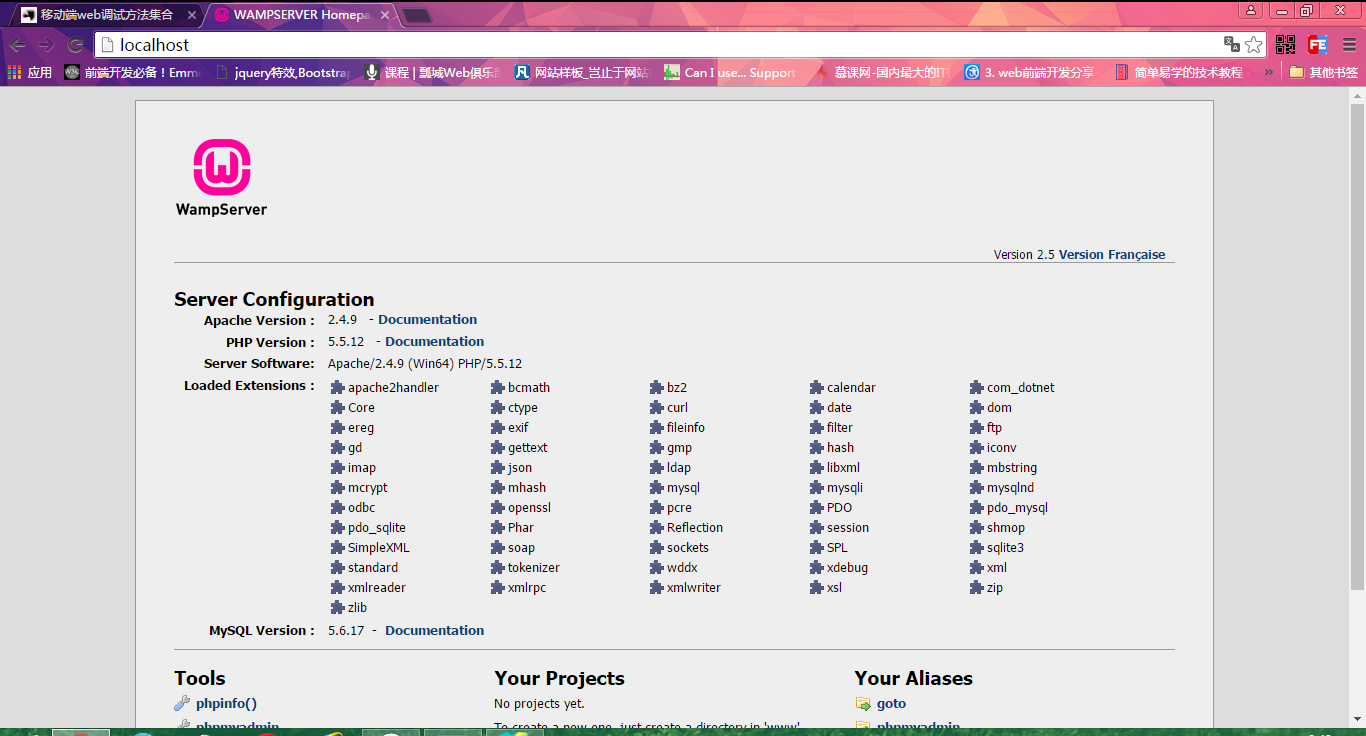Open the MySQL Documentation link
1366x736 pixels.
coord(434,630)
